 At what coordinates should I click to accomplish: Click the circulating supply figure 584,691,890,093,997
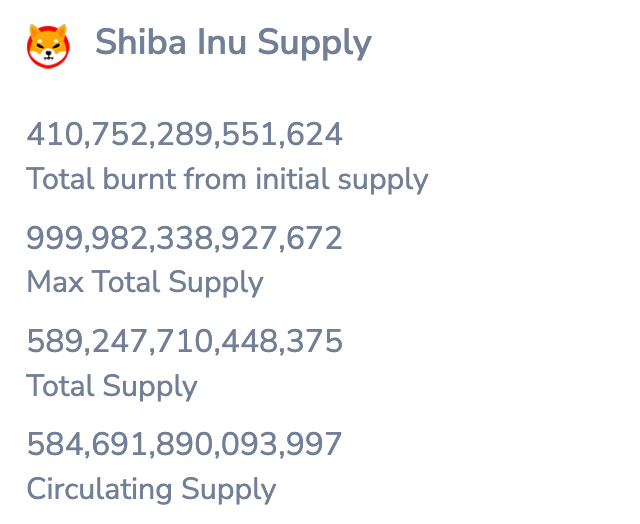[x=184, y=444]
